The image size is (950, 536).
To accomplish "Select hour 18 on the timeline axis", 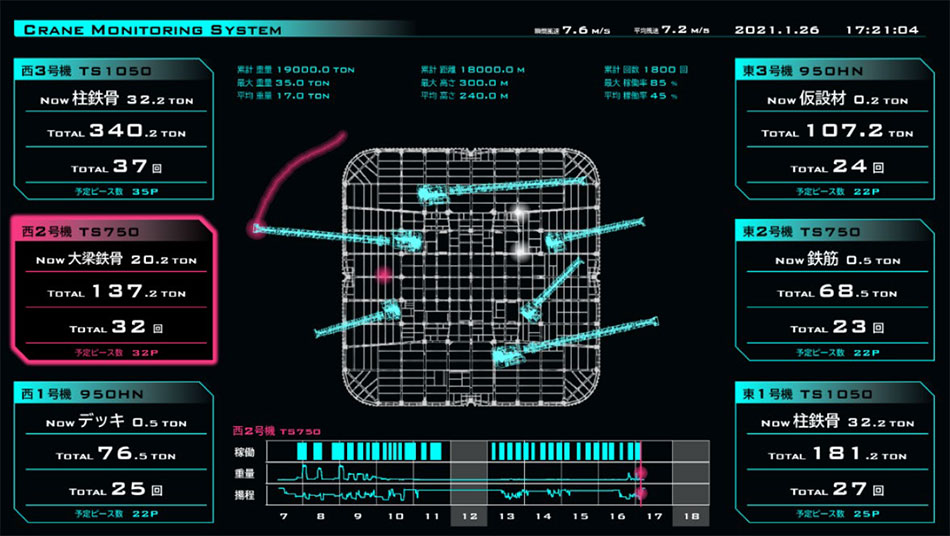I will (690, 516).
